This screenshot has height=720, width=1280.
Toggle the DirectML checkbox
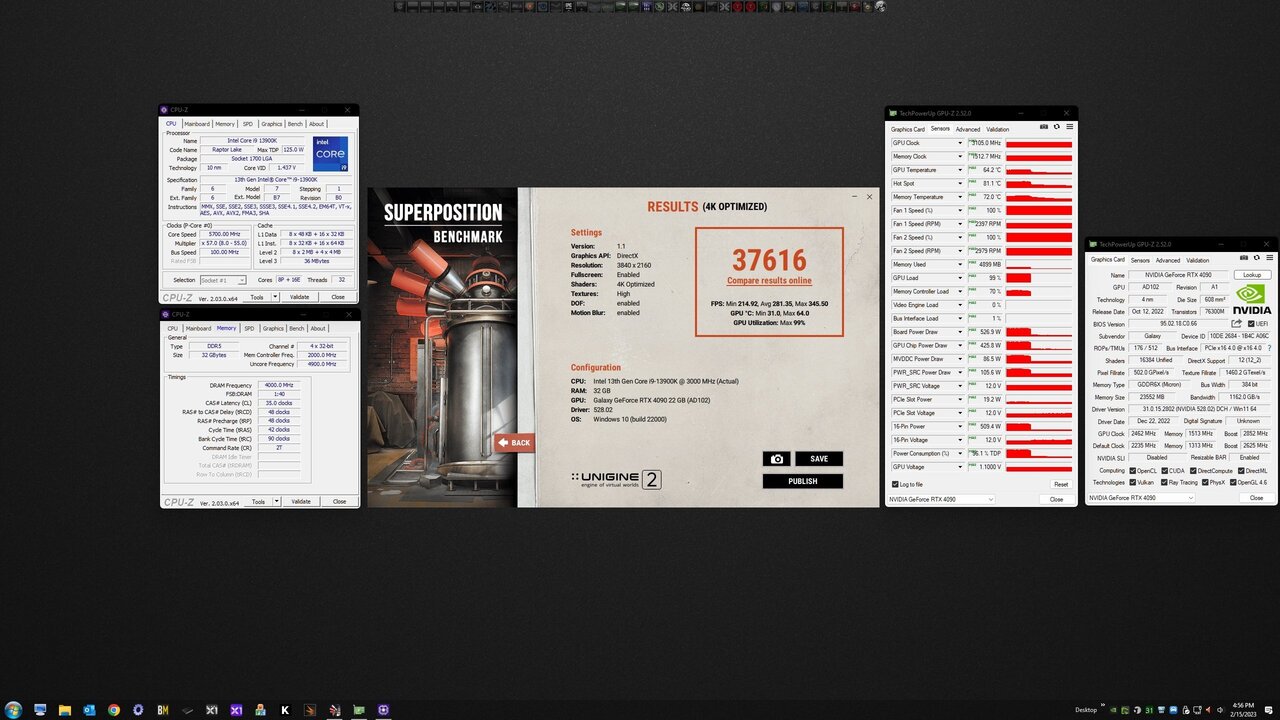1240,470
